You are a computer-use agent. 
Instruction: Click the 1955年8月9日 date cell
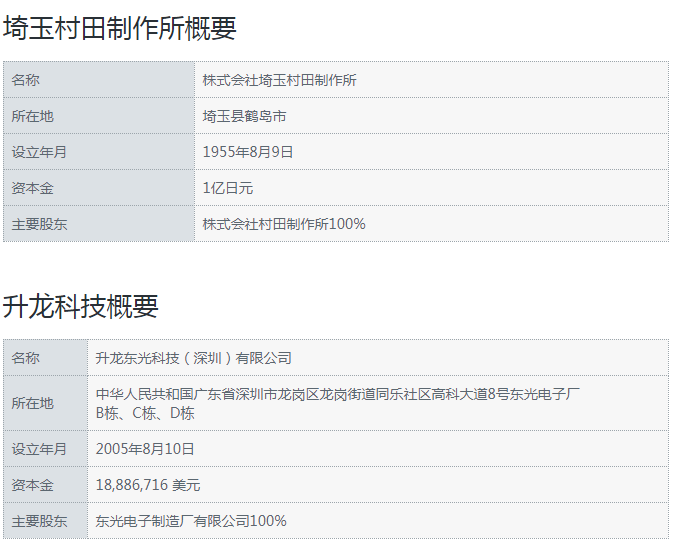click(248, 152)
